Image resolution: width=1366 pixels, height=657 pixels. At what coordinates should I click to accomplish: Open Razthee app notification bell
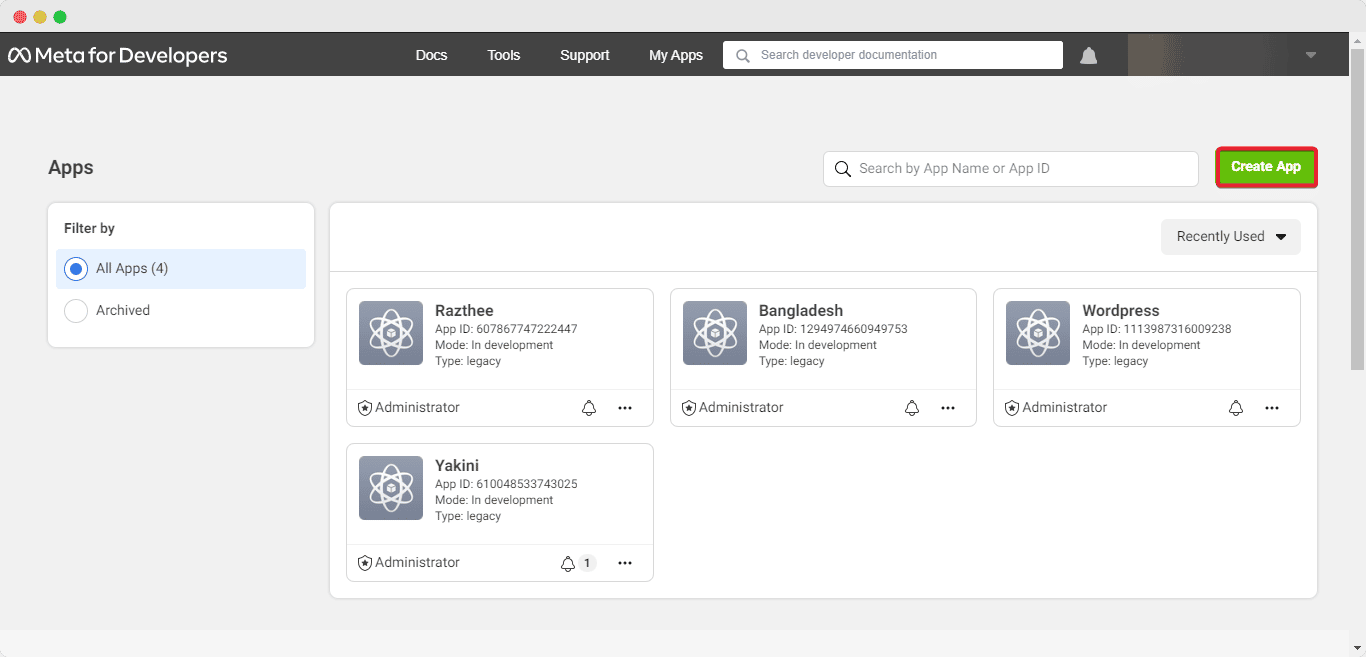(x=589, y=408)
